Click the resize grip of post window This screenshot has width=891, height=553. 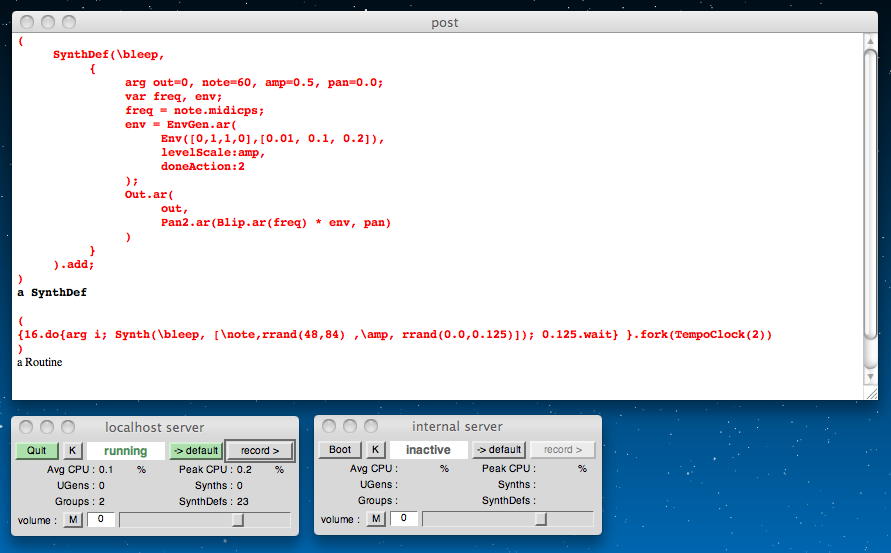click(x=870, y=393)
